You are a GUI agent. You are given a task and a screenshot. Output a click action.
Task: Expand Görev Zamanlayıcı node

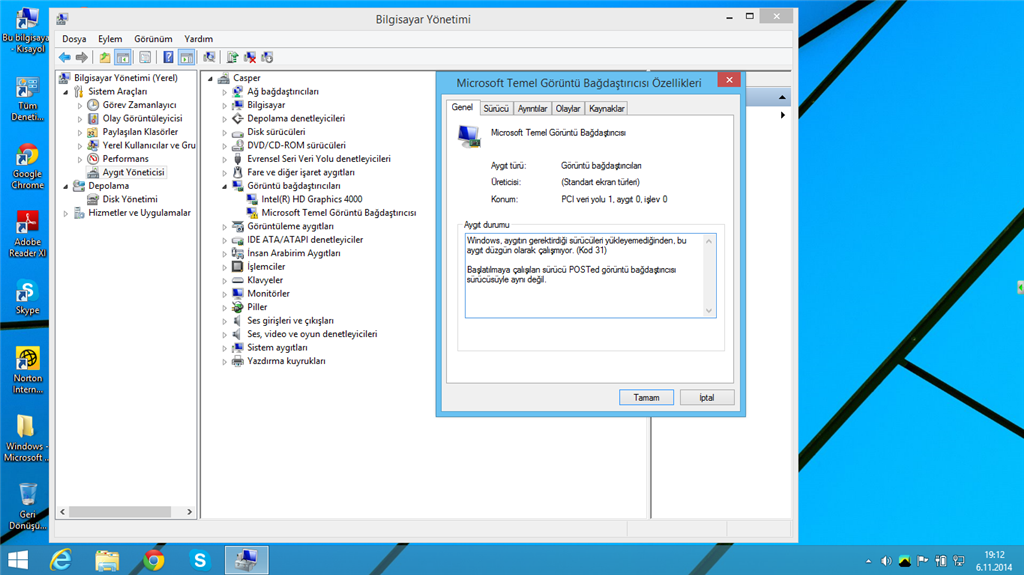point(80,105)
